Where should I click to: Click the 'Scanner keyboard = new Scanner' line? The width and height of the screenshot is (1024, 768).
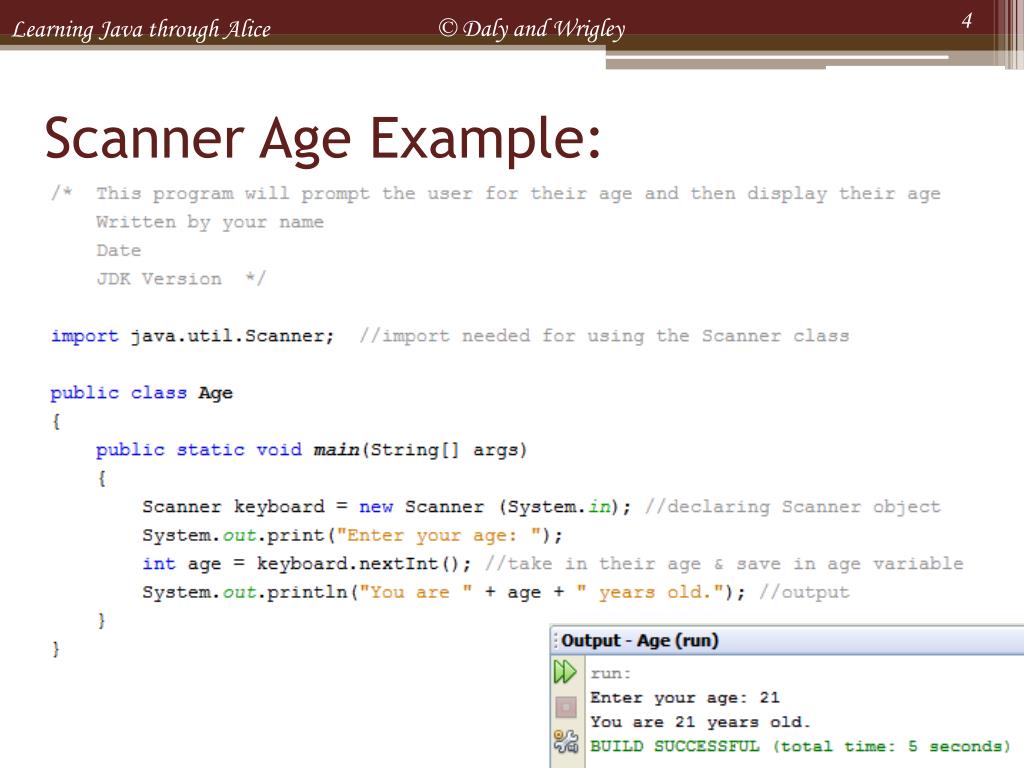tap(387, 507)
